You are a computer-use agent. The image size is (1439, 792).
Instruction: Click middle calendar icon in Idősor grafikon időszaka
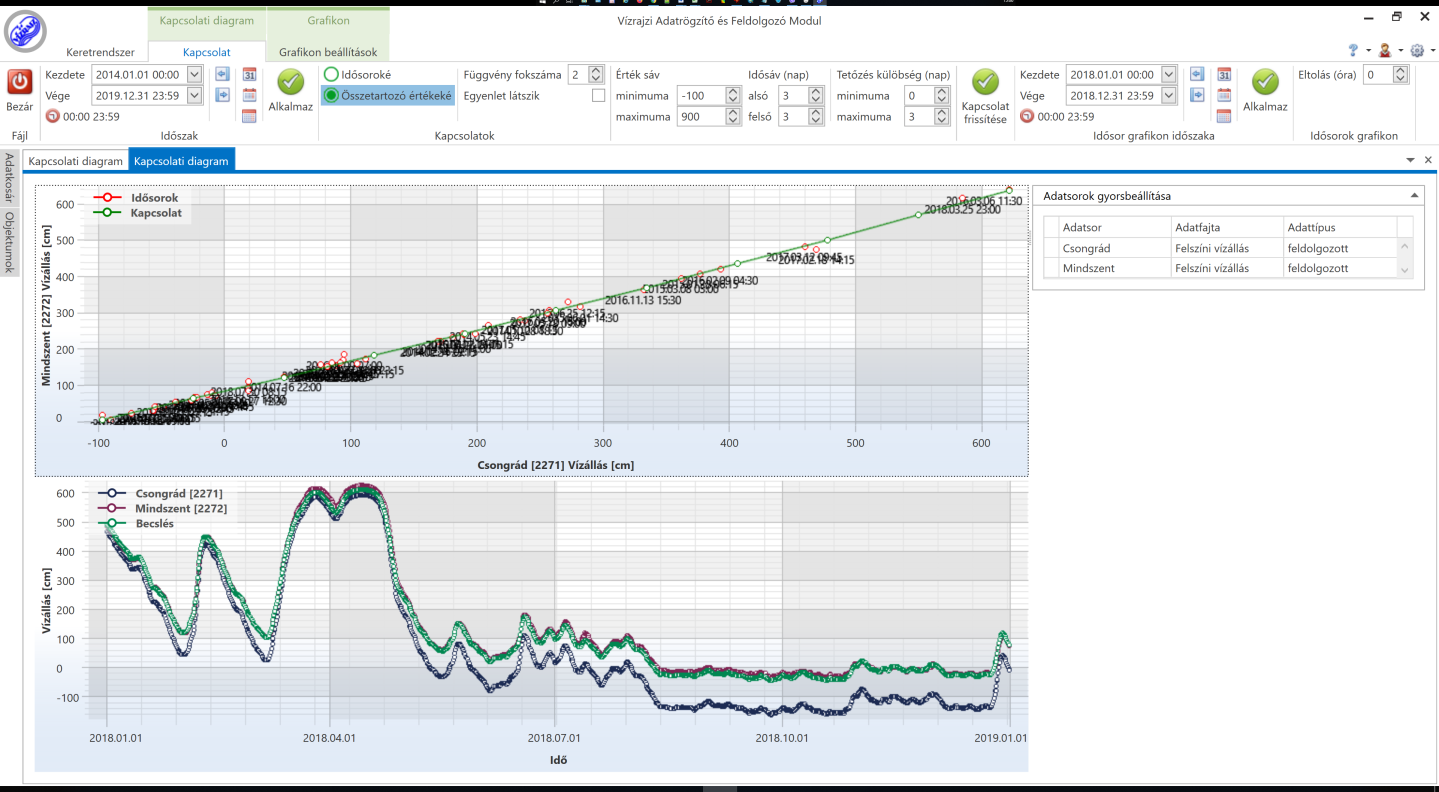pos(1224,95)
